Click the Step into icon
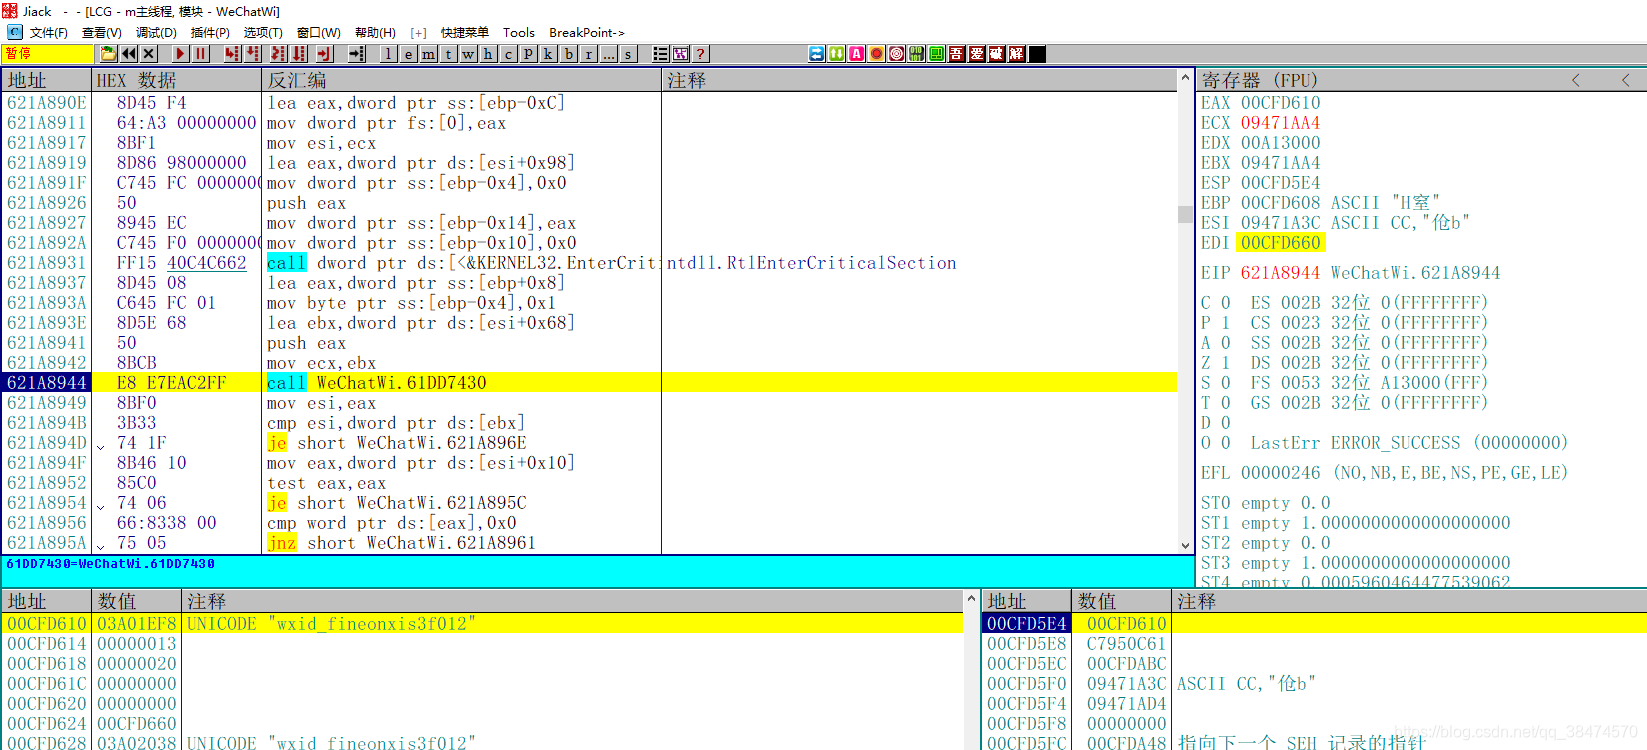This screenshot has height=750, width=1647. coord(232,54)
